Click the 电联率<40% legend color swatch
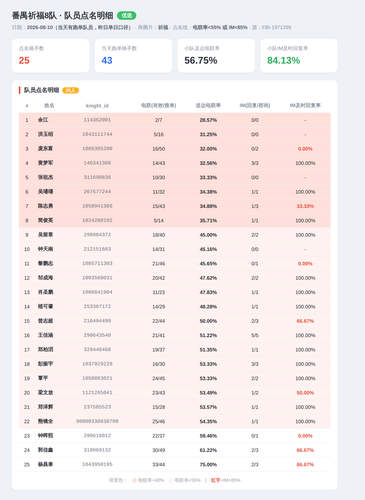 pos(134,480)
